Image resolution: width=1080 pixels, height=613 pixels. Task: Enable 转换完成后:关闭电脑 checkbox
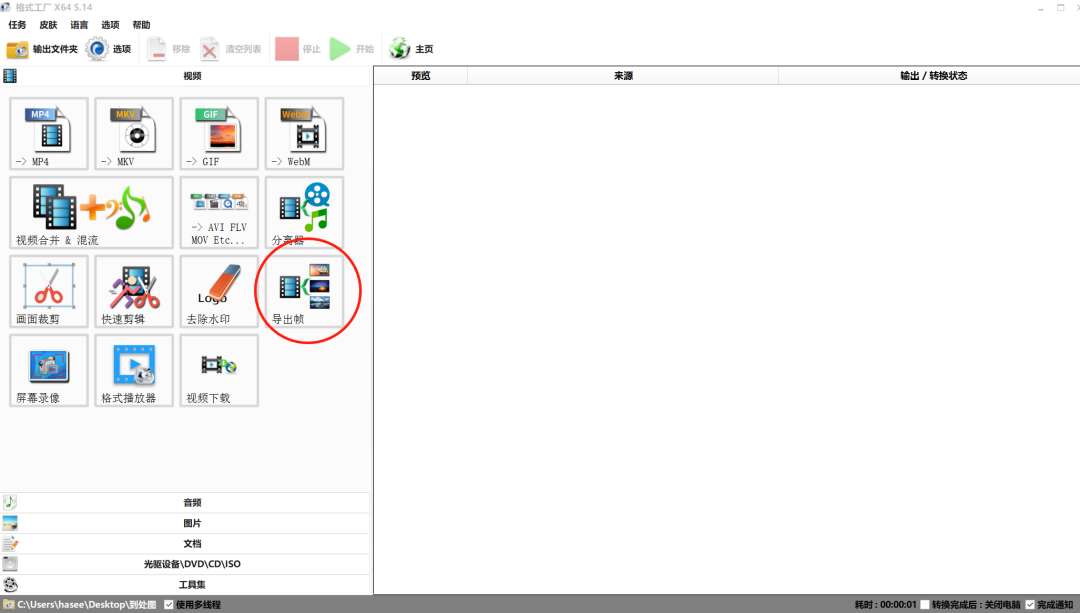tap(925, 605)
